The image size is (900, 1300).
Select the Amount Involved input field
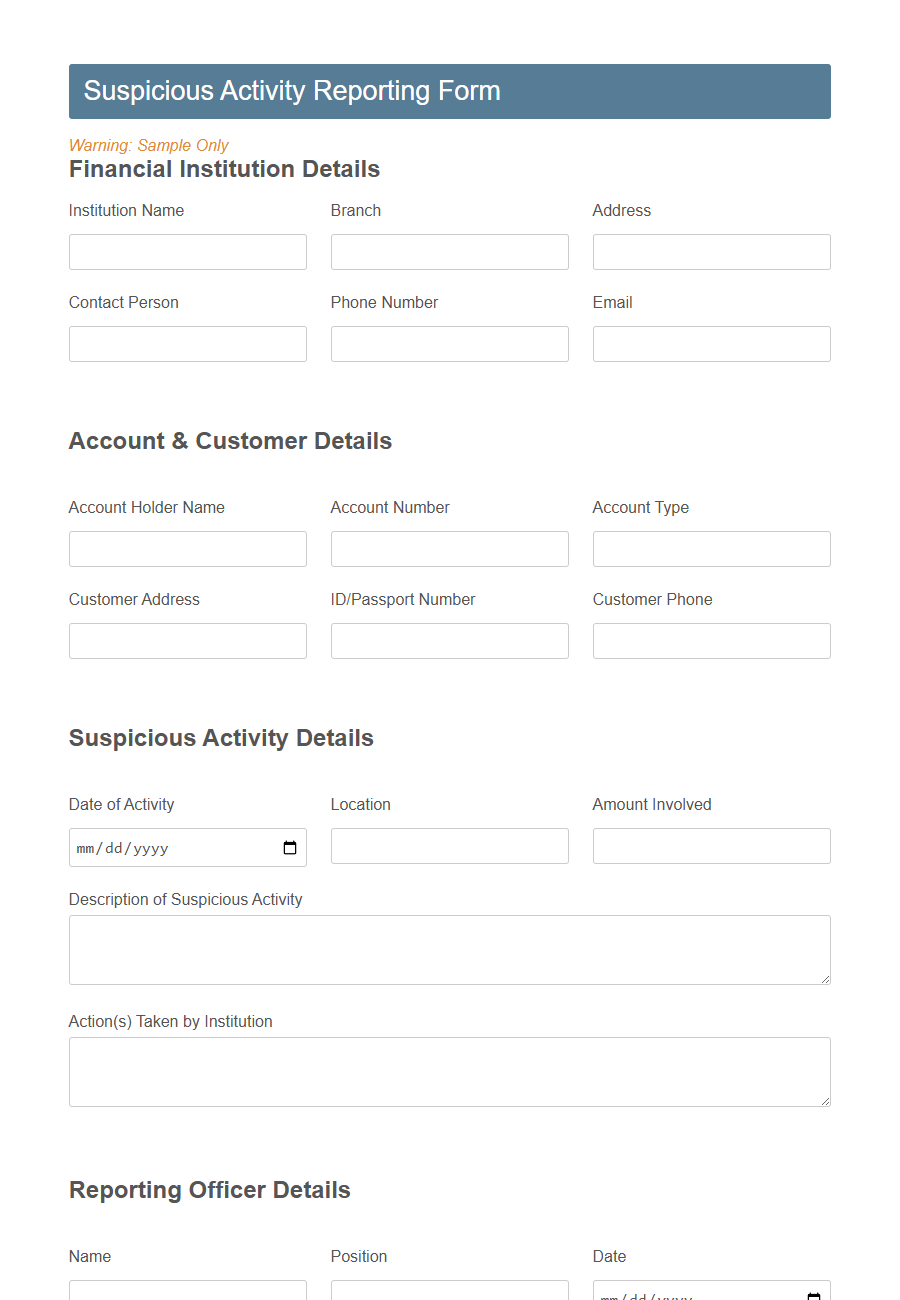click(x=711, y=845)
